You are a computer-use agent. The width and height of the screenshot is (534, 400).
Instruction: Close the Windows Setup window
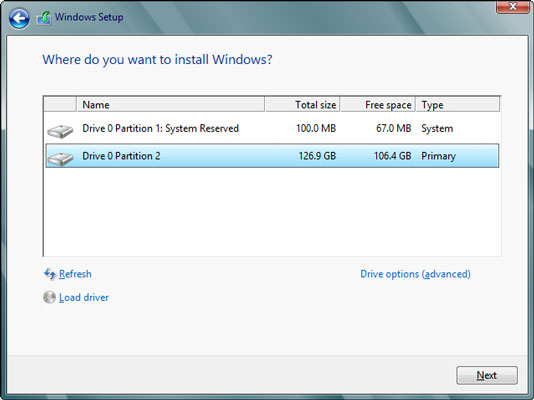[x=513, y=6]
